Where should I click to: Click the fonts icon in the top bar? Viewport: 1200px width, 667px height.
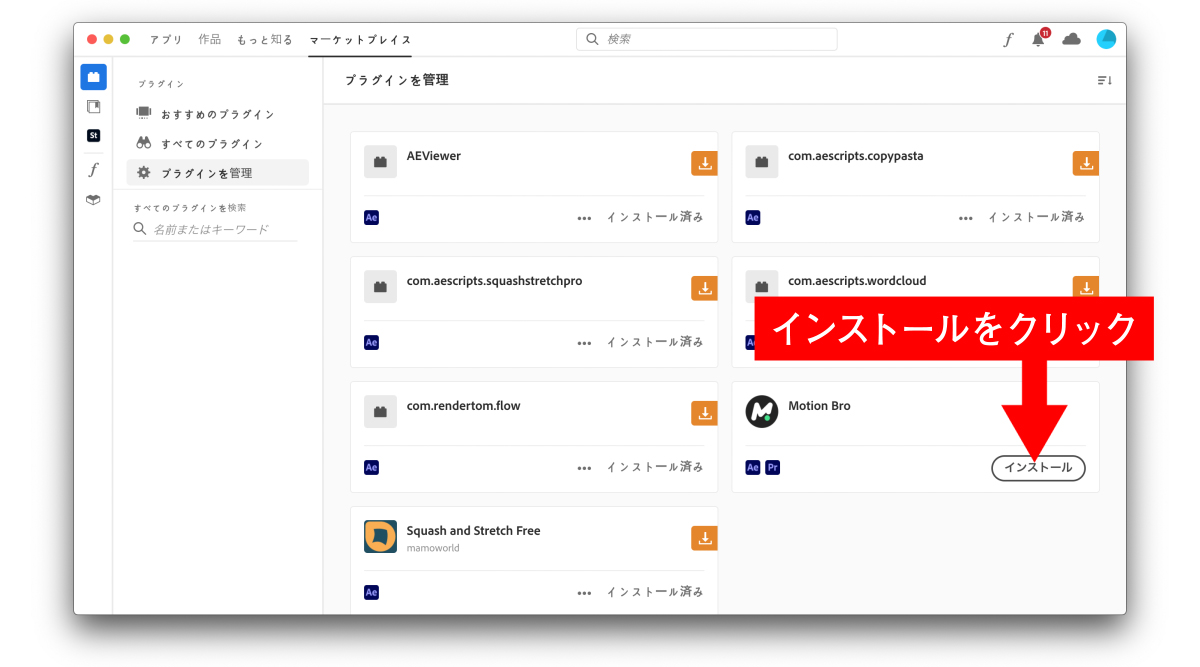(x=1008, y=39)
